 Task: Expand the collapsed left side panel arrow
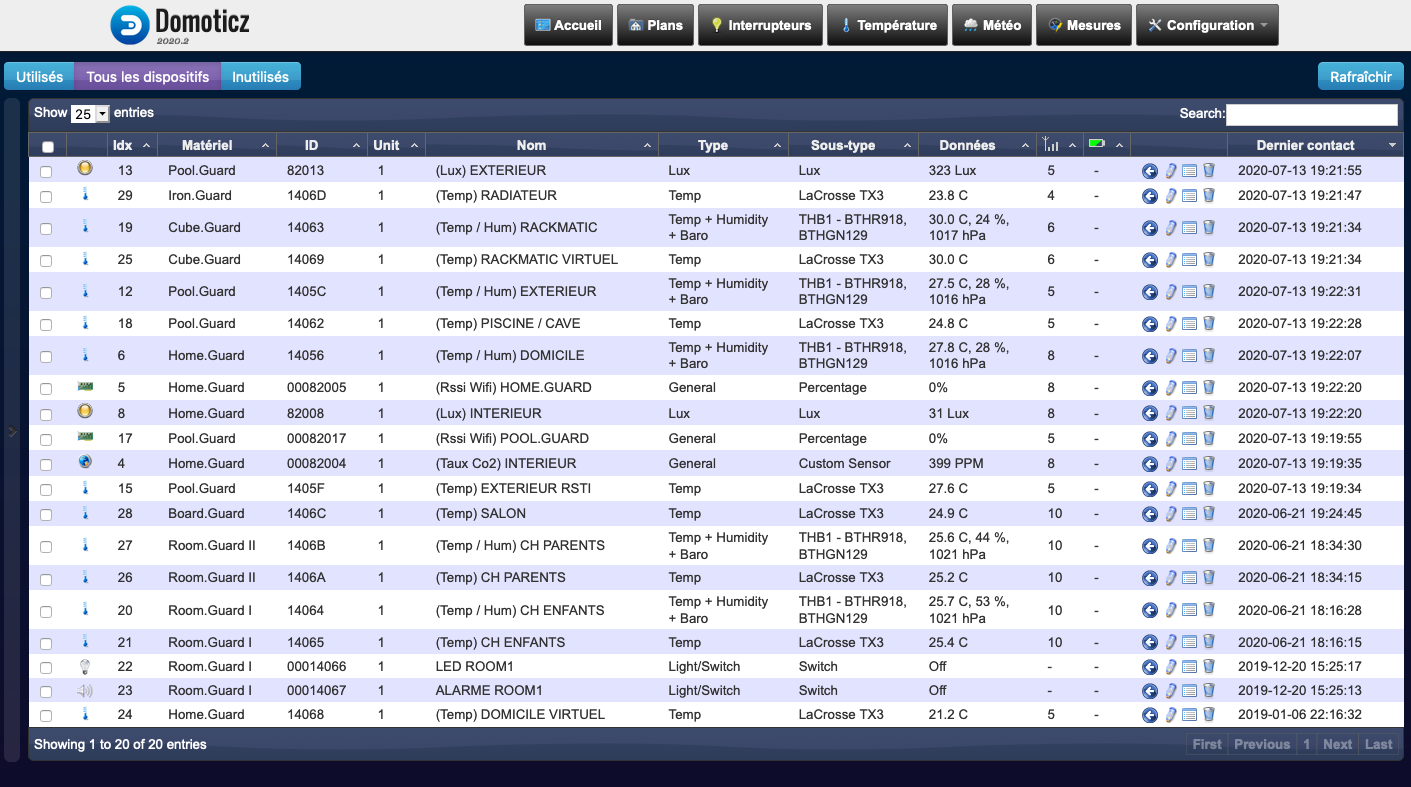[x=12, y=431]
